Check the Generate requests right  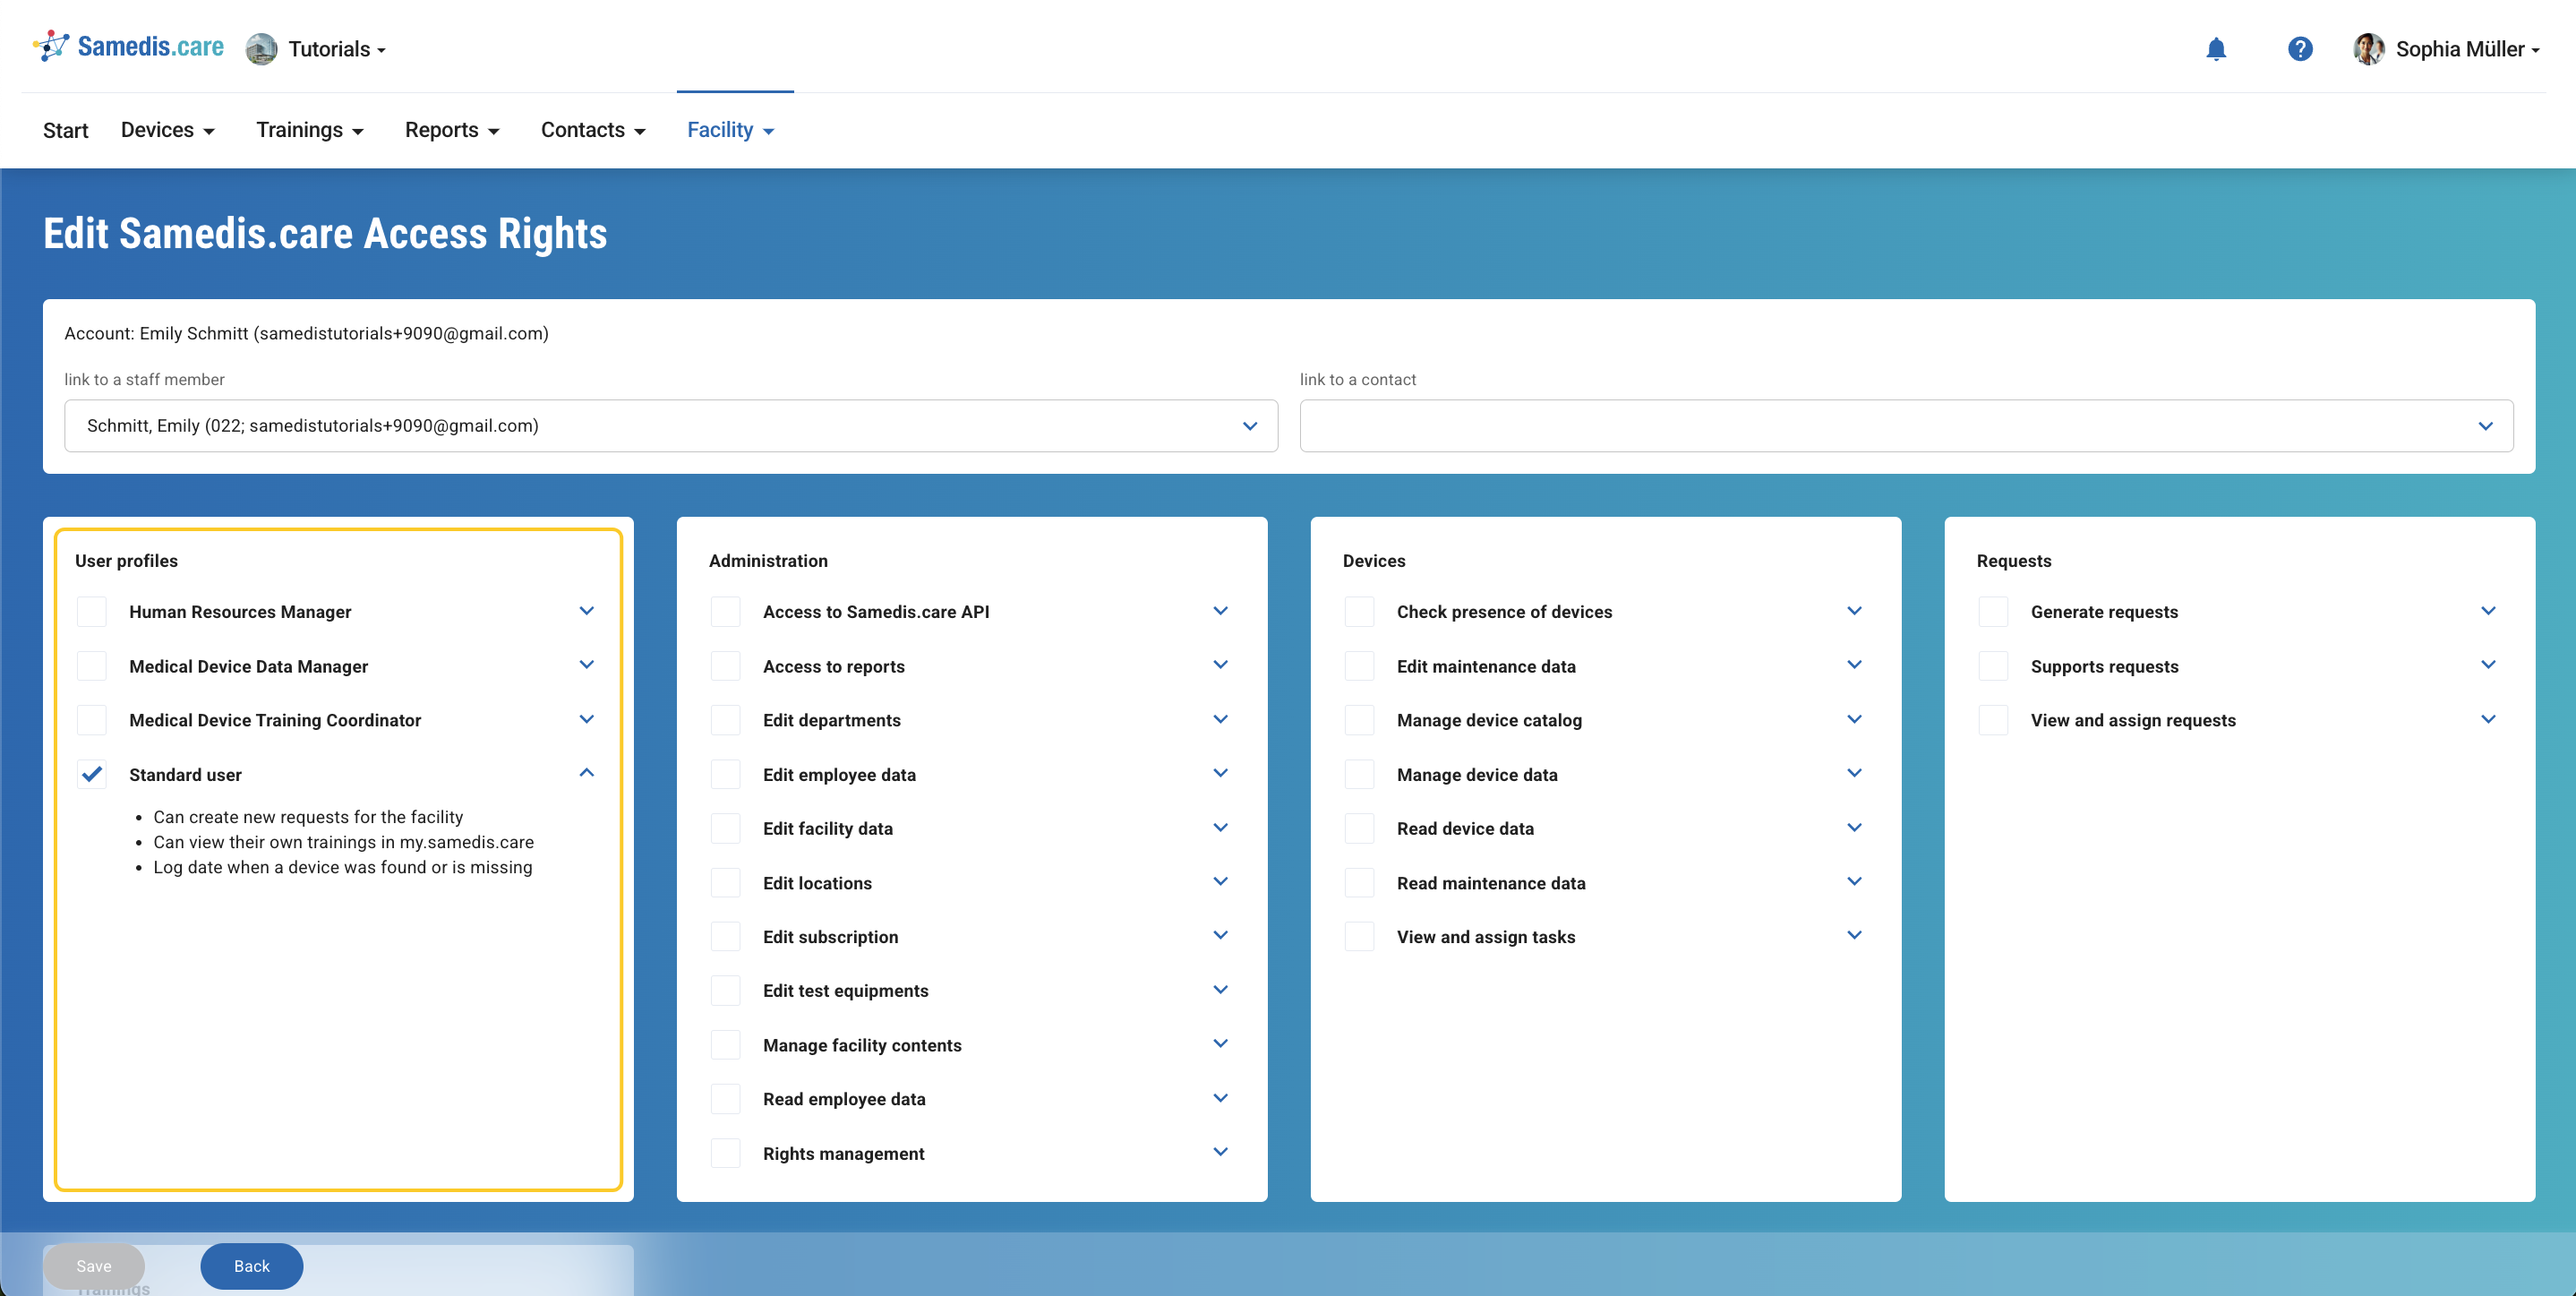[1994, 612]
